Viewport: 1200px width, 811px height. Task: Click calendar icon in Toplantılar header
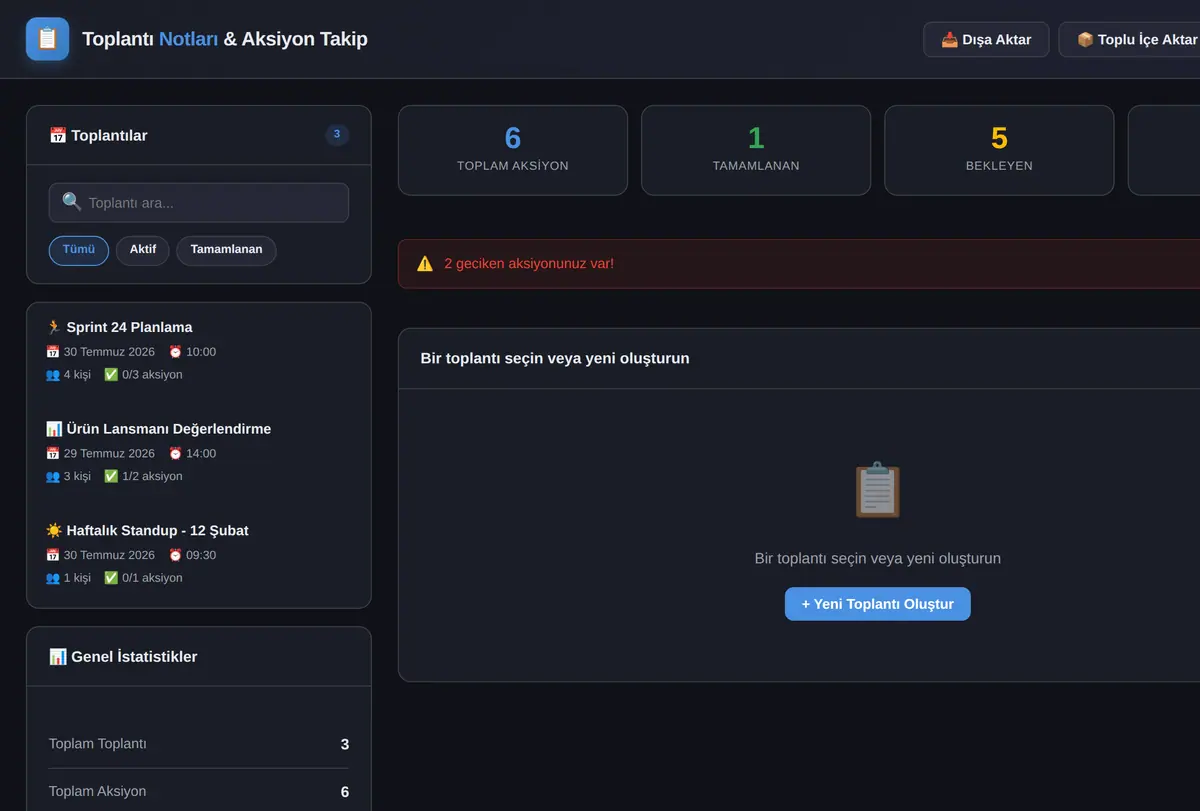click(58, 135)
